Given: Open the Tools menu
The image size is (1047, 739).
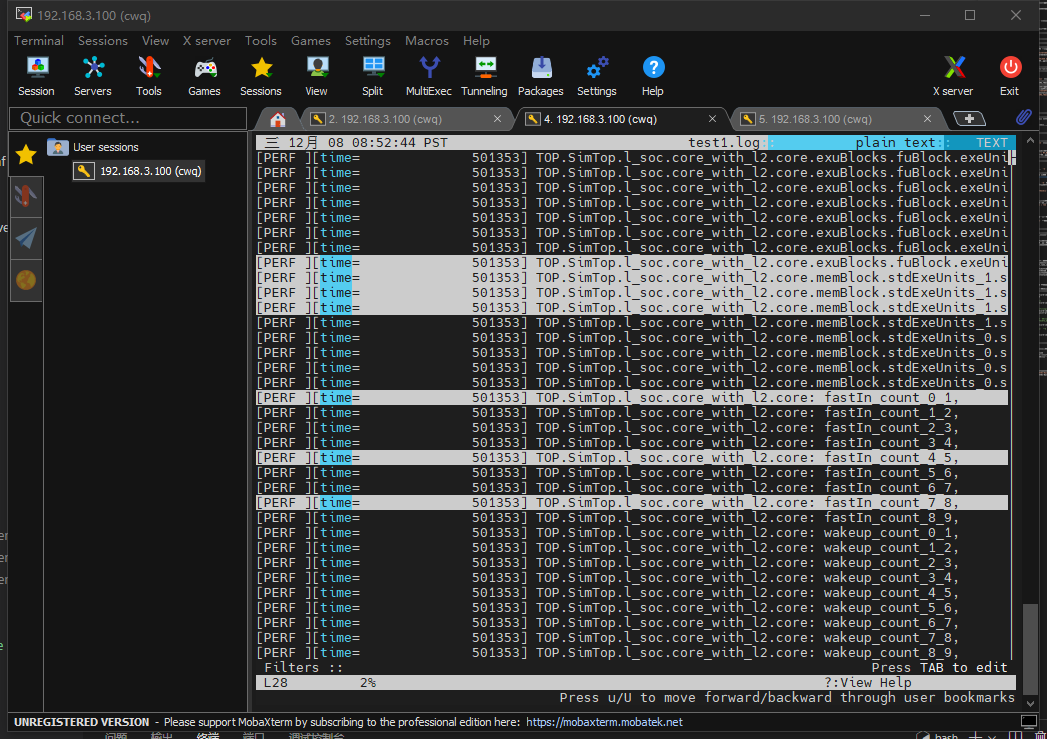Looking at the screenshot, I should pyautogui.click(x=260, y=41).
